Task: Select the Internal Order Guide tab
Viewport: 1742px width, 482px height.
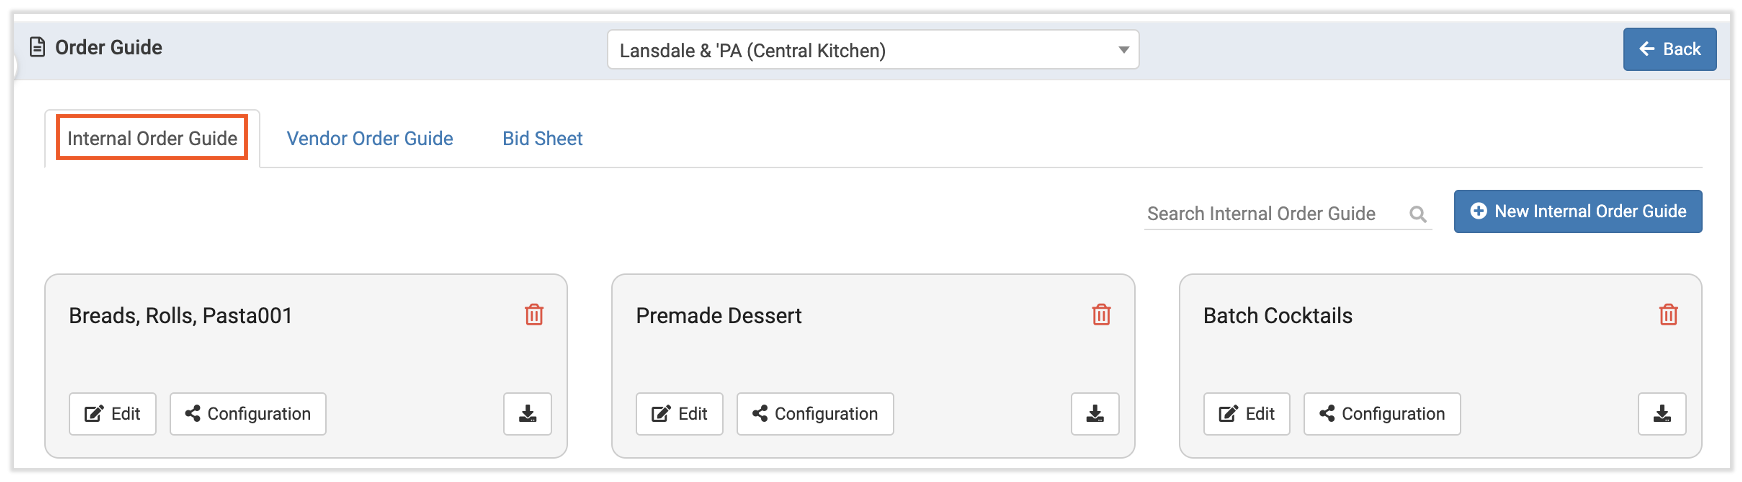Action: pos(152,139)
